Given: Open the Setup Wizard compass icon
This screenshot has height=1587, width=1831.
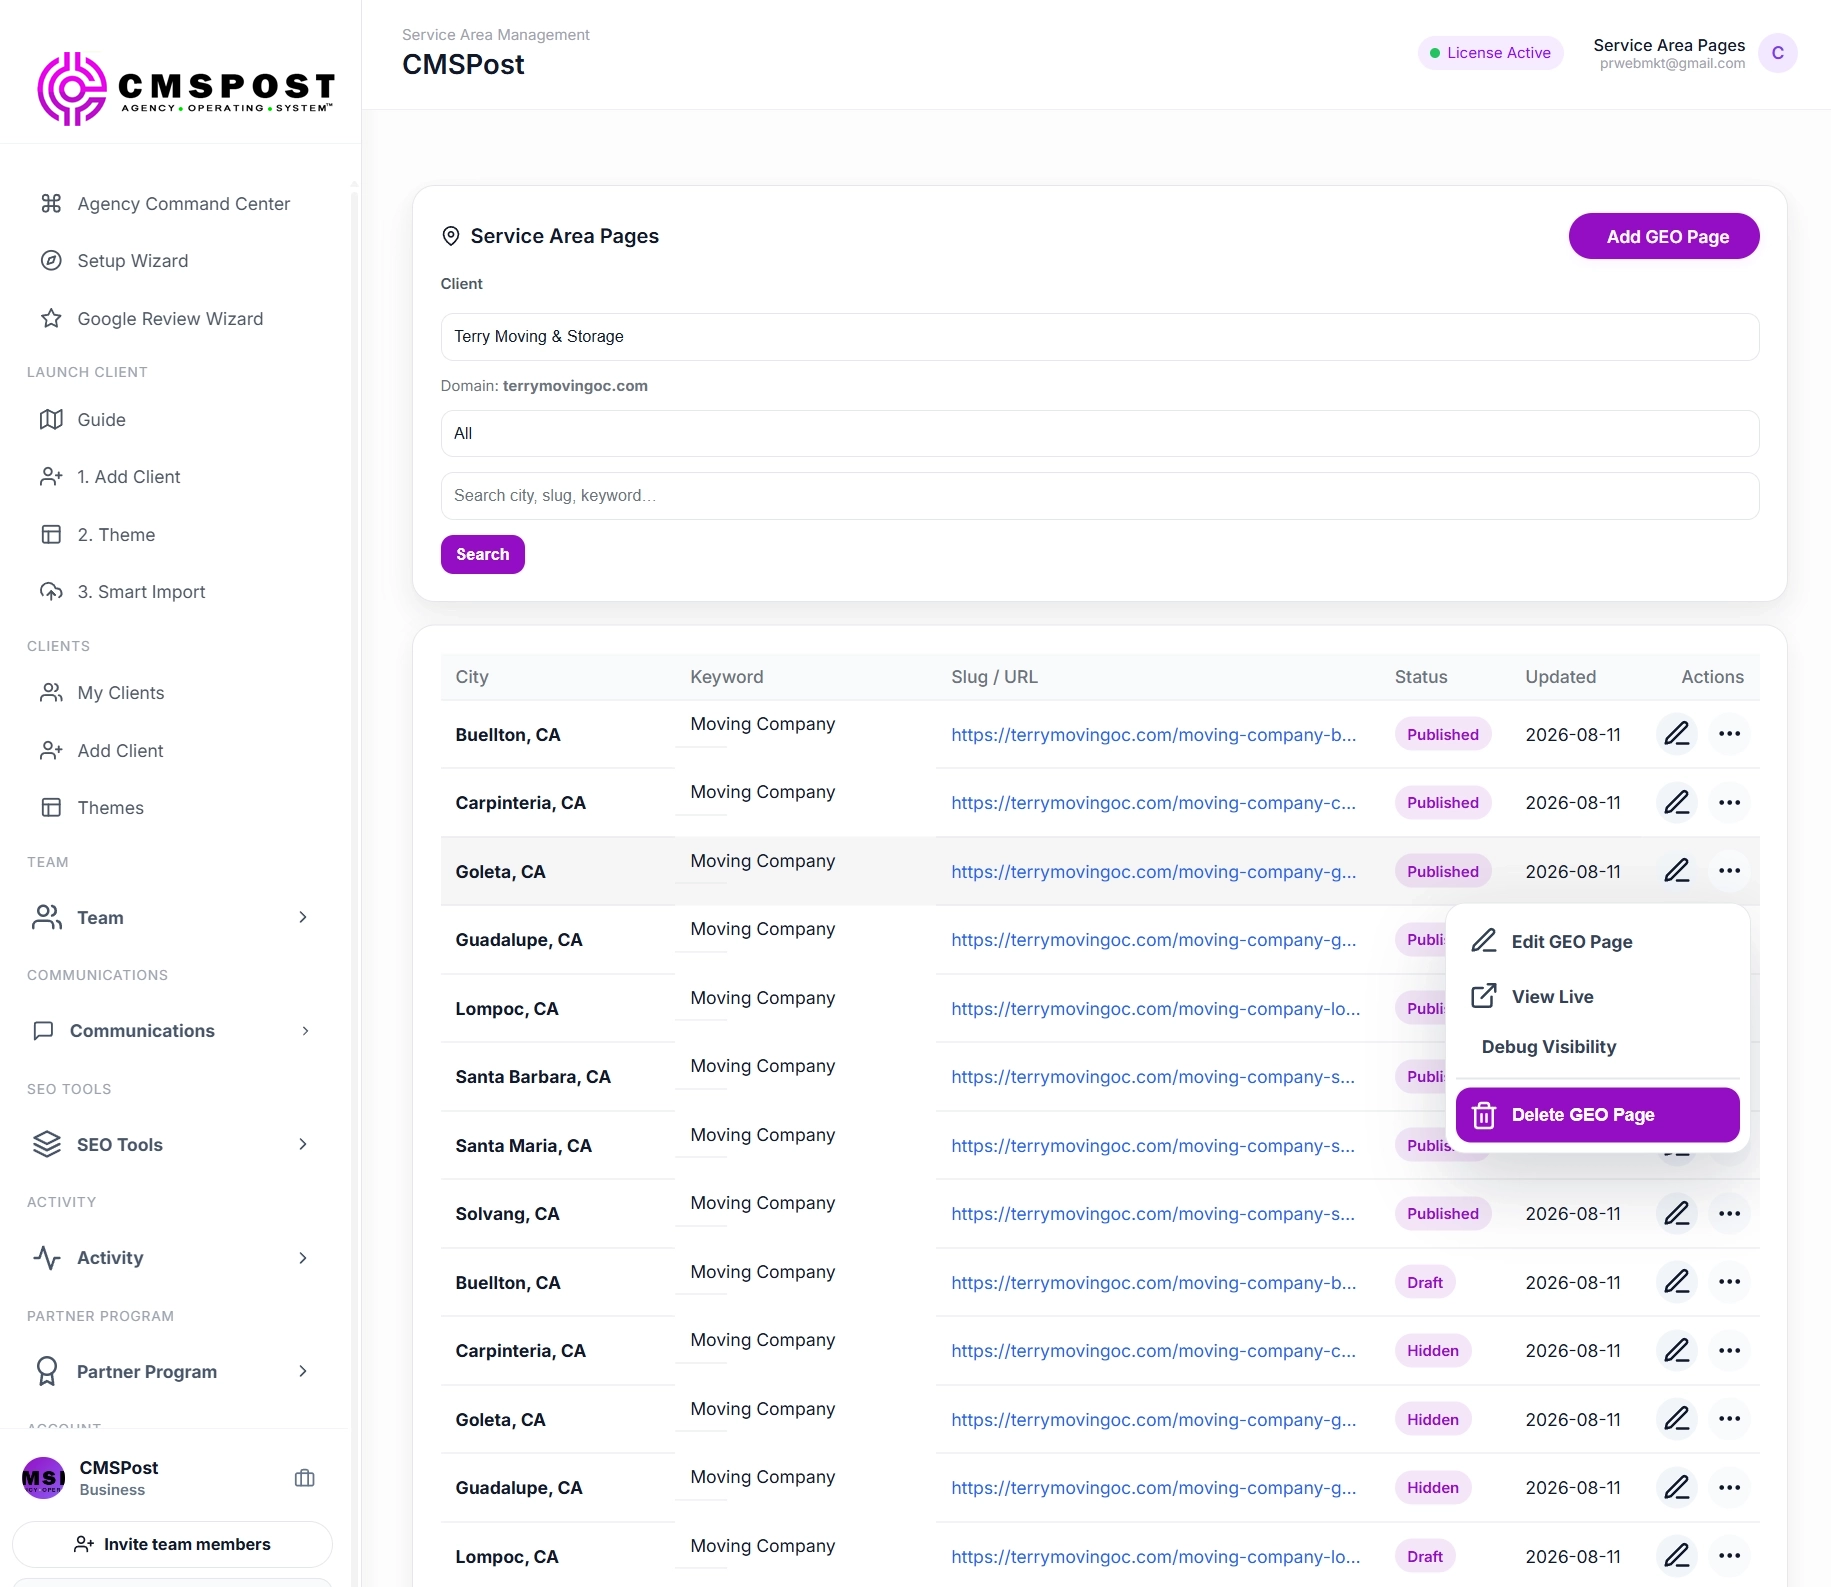Looking at the screenshot, I should 51,261.
